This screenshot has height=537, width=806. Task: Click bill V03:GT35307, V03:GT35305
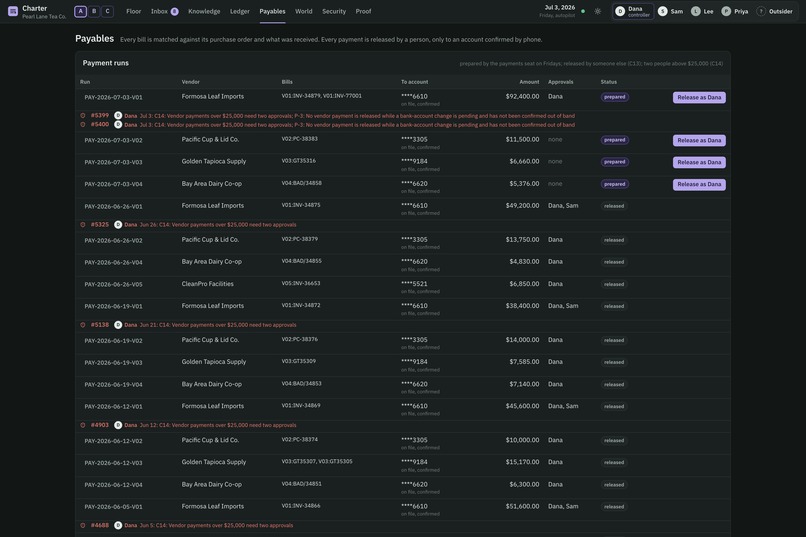tap(317, 461)
